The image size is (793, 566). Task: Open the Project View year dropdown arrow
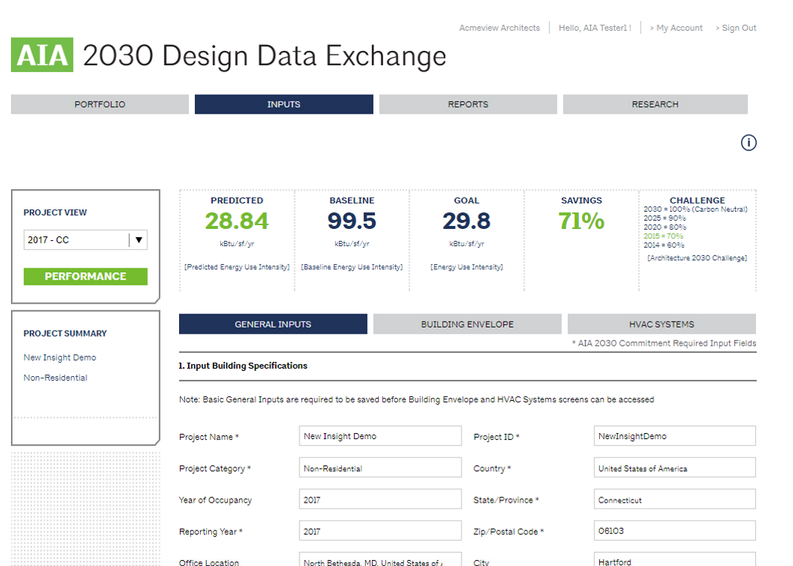pyautogui.click(x=139, y=240)
